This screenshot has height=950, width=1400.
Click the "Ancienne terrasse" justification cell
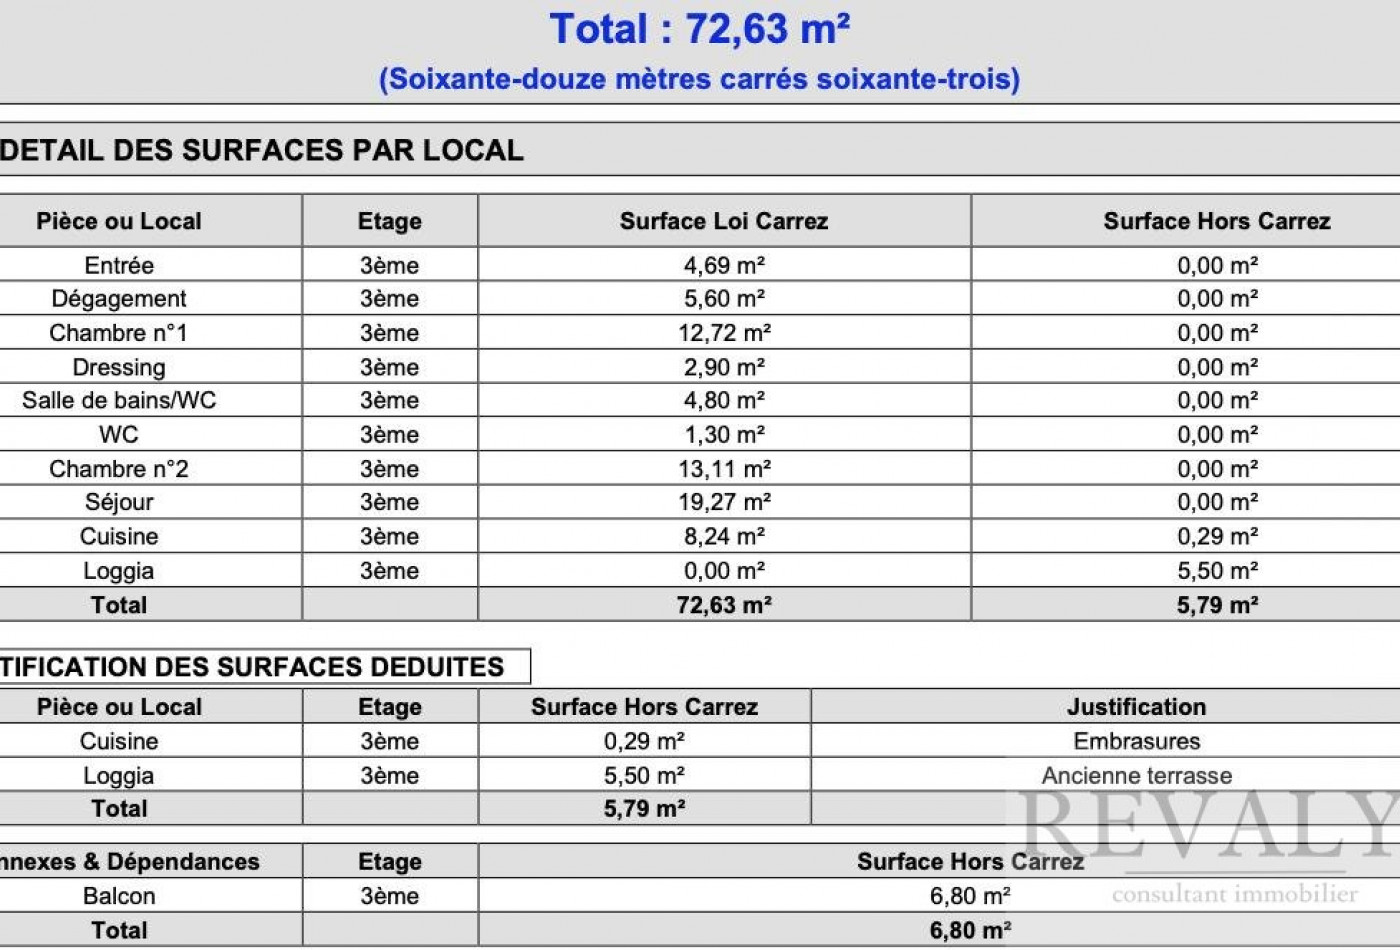[1136, 775]
